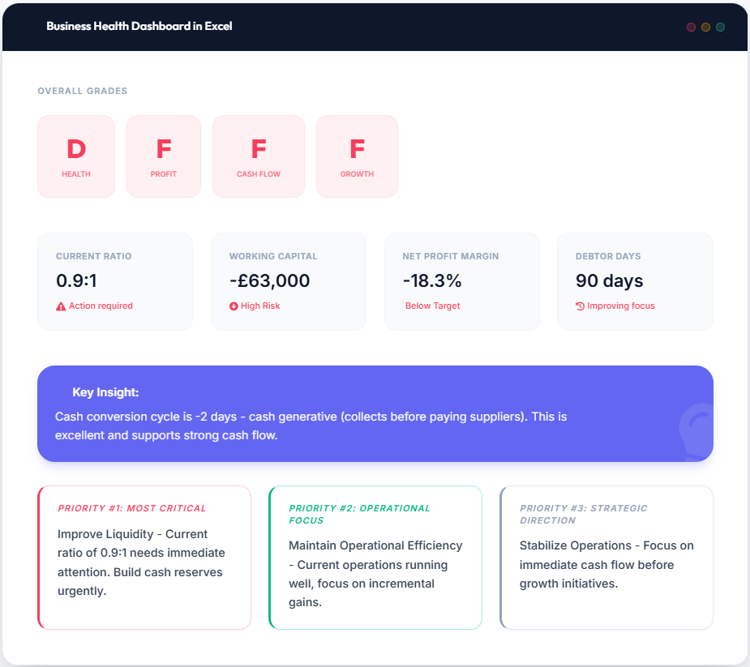Click the Working Capital -£63,000 card

pyautogui.click(x=288, y=281)
